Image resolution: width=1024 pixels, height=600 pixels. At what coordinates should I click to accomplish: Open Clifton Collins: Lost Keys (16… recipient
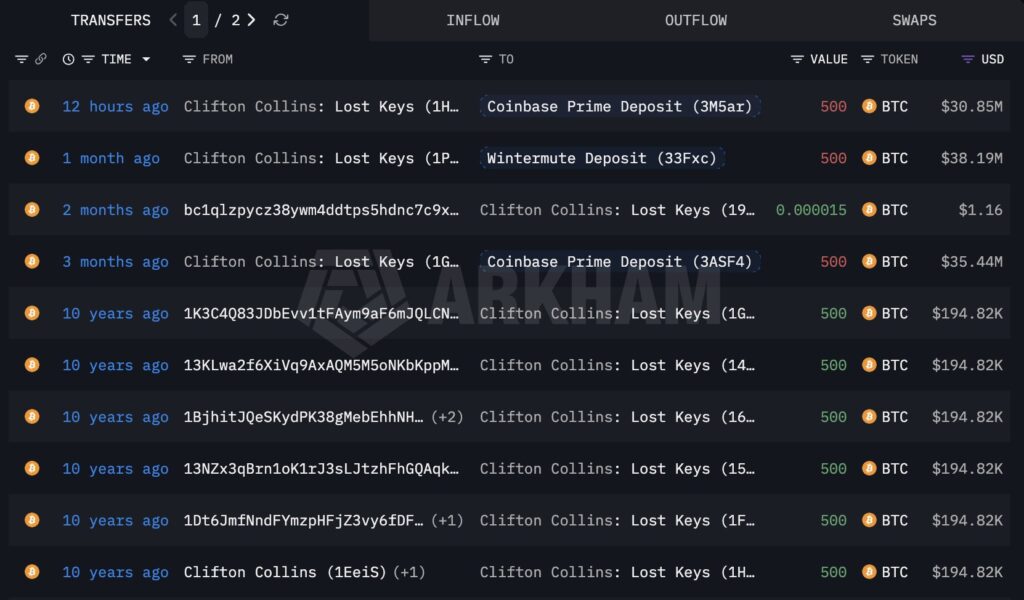[617, 417]
